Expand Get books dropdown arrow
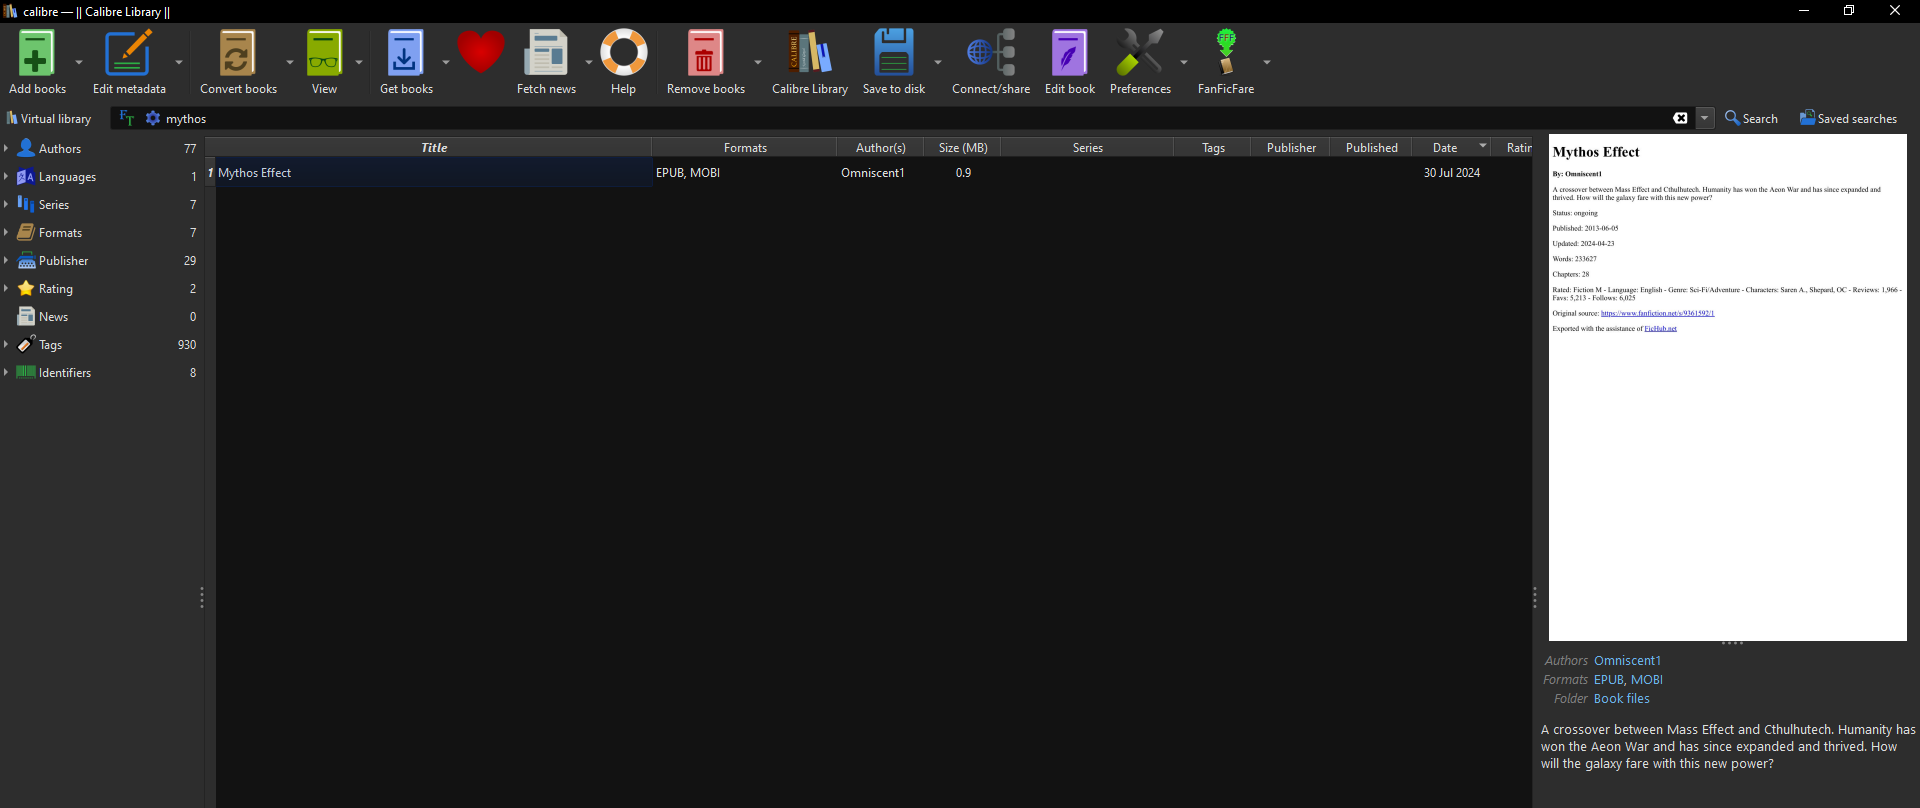 coord(446,62)
